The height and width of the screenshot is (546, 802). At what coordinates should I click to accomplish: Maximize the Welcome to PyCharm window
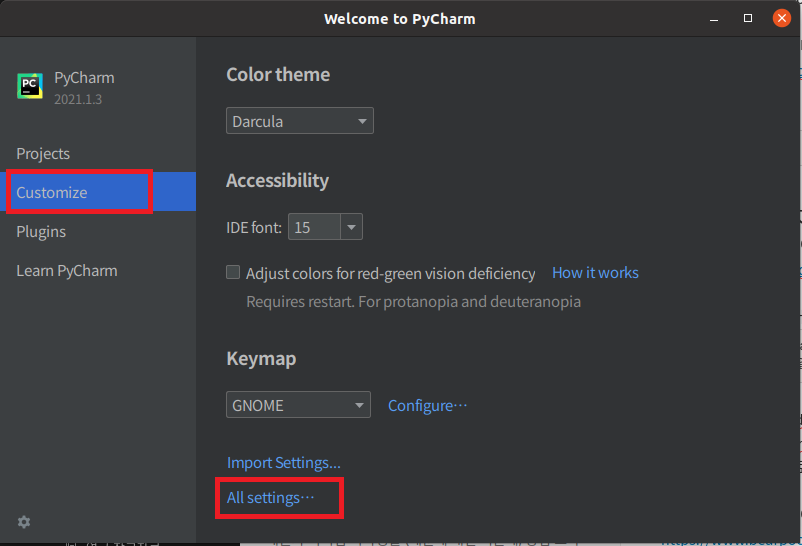(x=748, y=18)
